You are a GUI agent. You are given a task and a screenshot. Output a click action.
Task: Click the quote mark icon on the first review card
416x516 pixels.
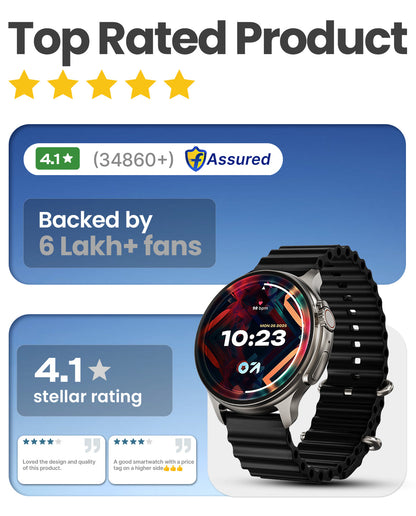92,446
